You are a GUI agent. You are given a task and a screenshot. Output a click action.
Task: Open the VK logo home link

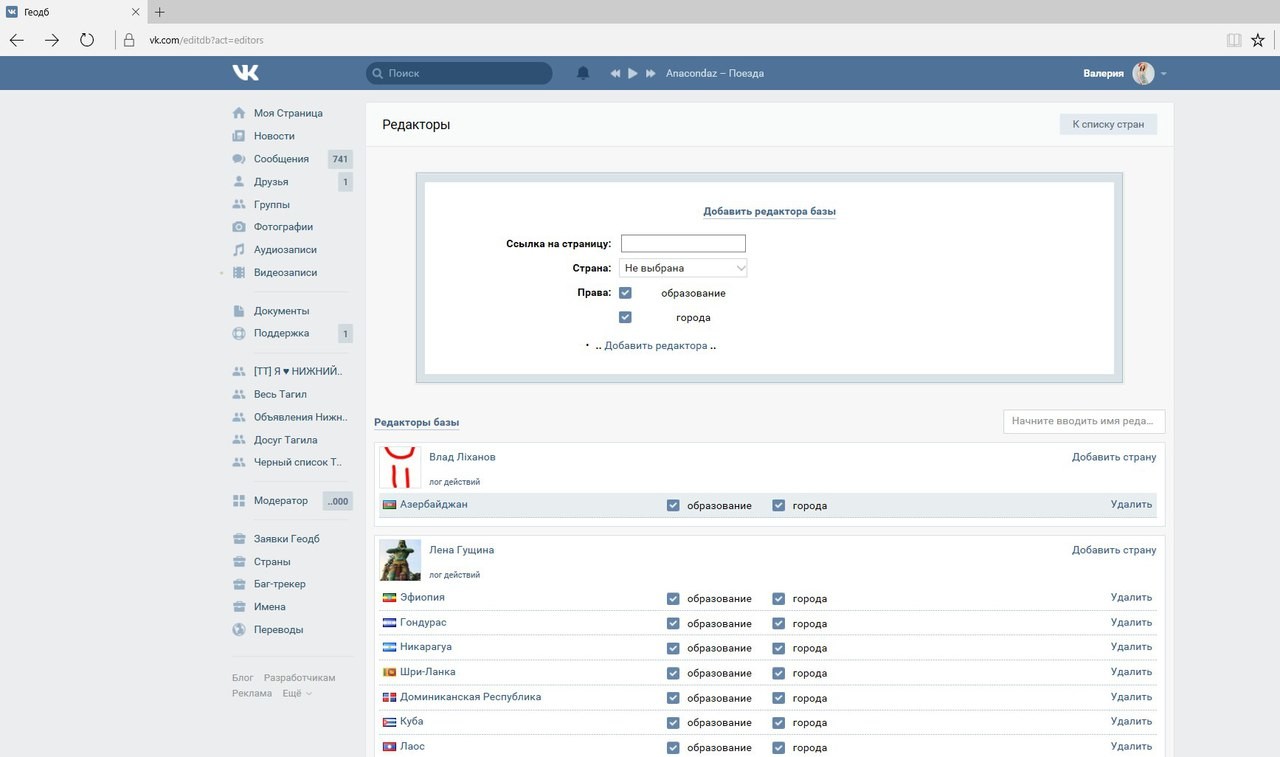[245, 73]
